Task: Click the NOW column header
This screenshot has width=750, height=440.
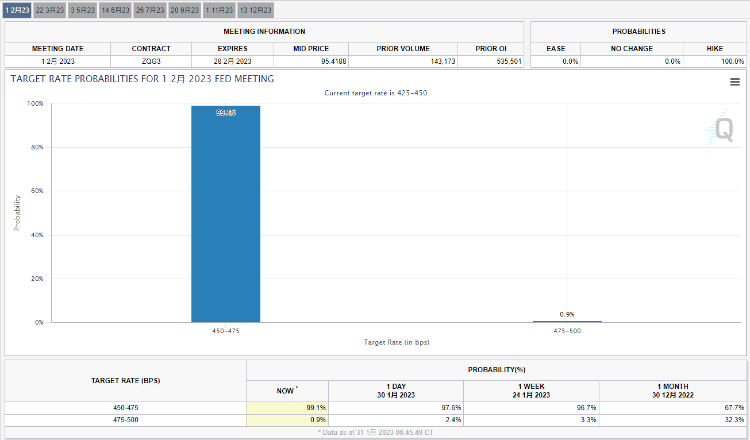Action: click(x=286, y=390)
